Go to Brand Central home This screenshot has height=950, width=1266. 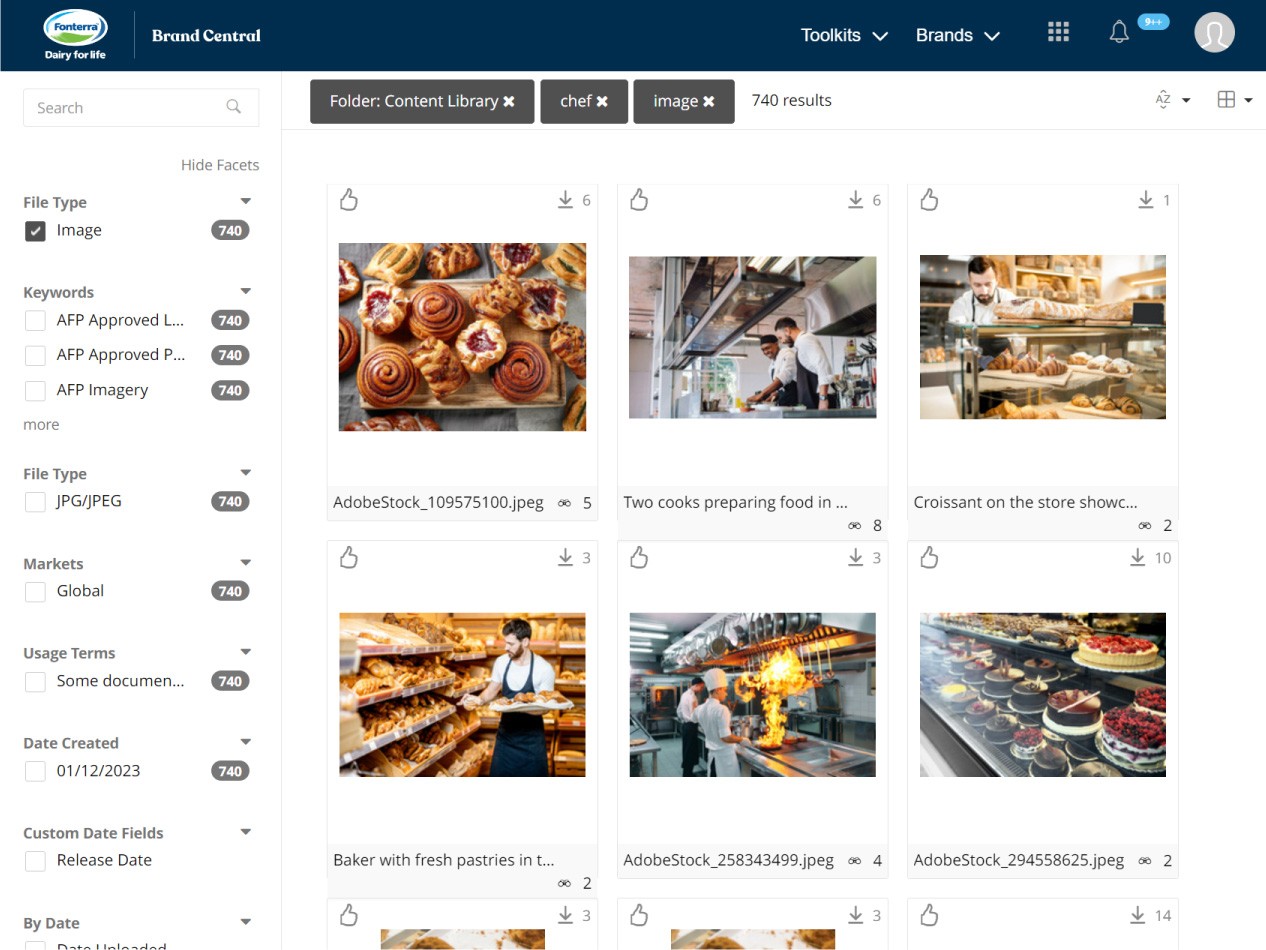tap(206, 35)
